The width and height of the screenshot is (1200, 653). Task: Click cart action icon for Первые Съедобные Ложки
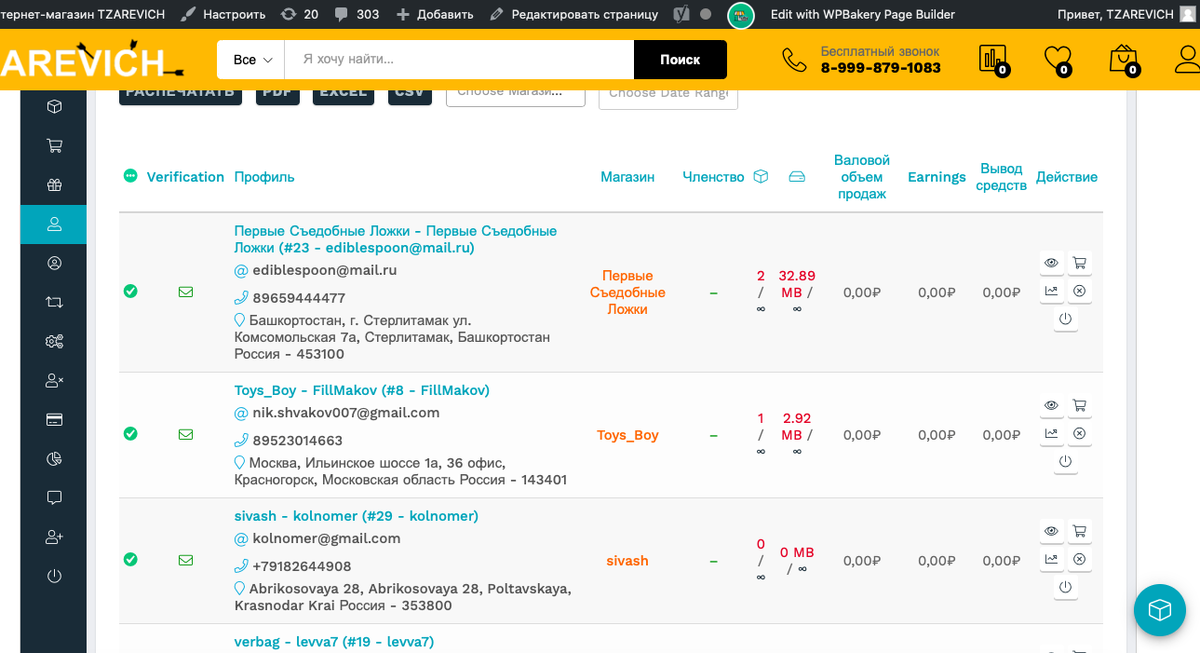pos(1079,263)
